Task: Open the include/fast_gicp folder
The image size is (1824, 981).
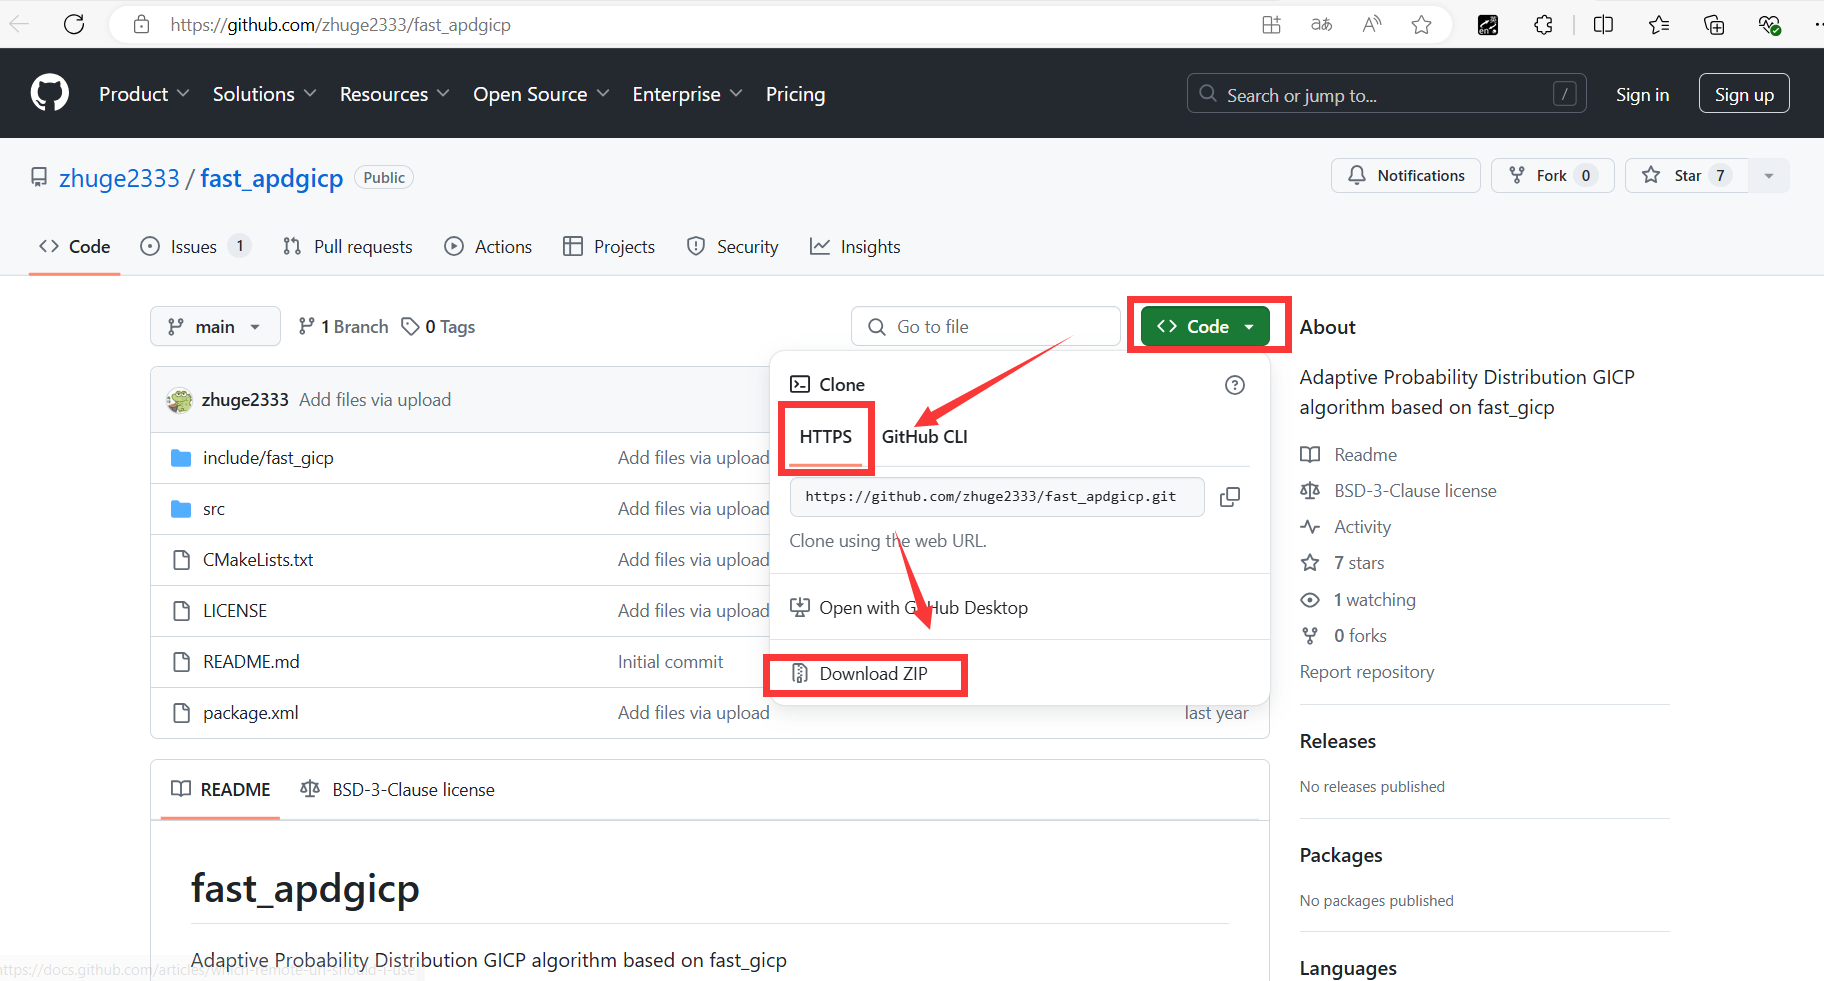Action: tap(268, 458)
